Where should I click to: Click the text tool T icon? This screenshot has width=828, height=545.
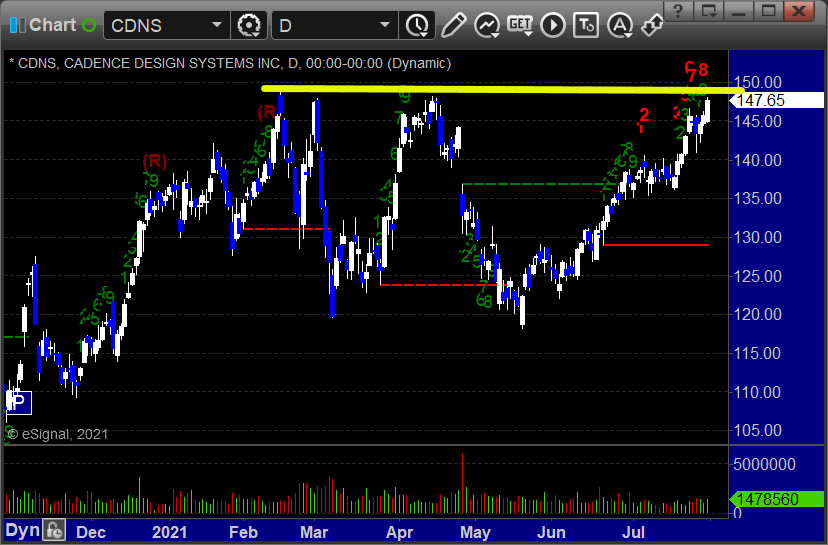click(586, 25)
